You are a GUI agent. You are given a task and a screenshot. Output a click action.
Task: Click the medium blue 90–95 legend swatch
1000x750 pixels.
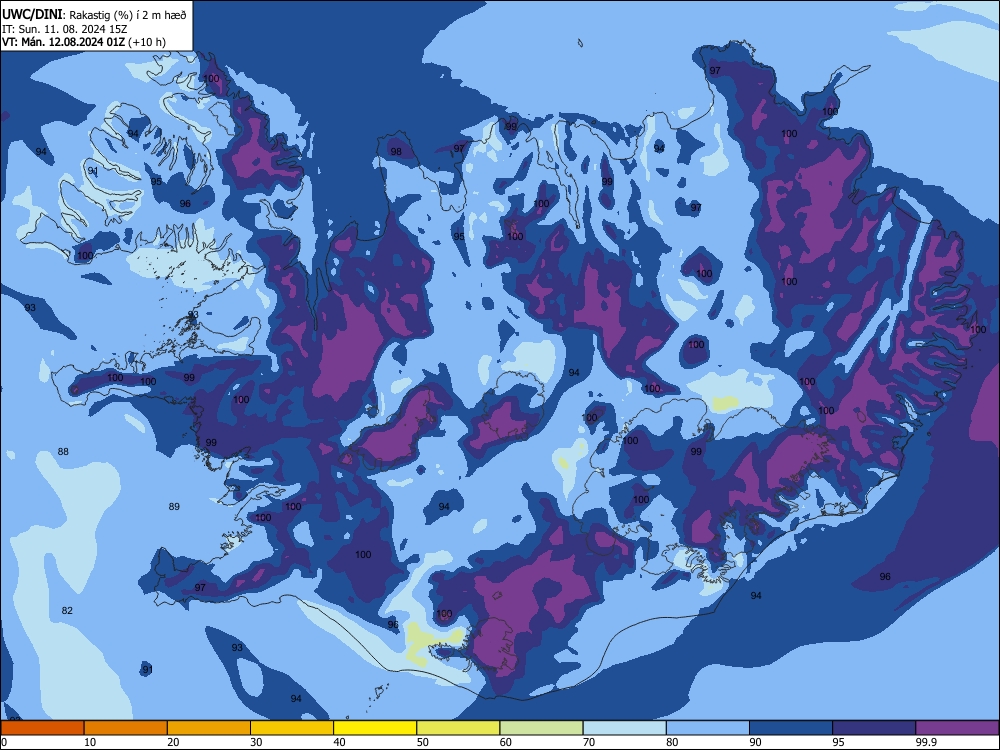pyautogui.click(x=791, y=728)
